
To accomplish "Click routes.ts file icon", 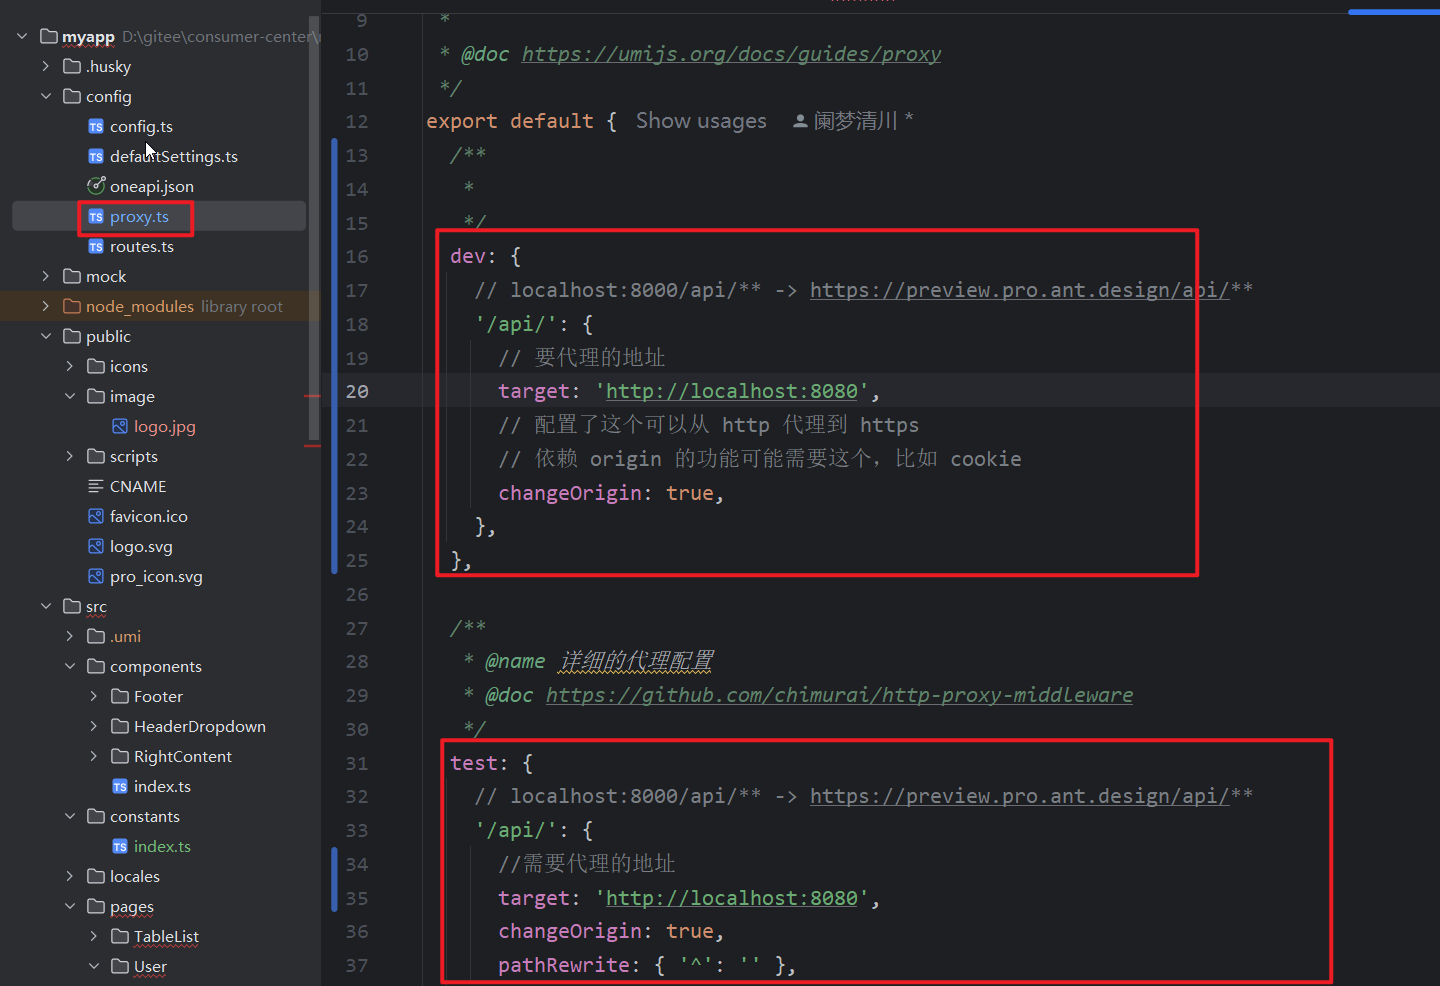I will 96,247.
